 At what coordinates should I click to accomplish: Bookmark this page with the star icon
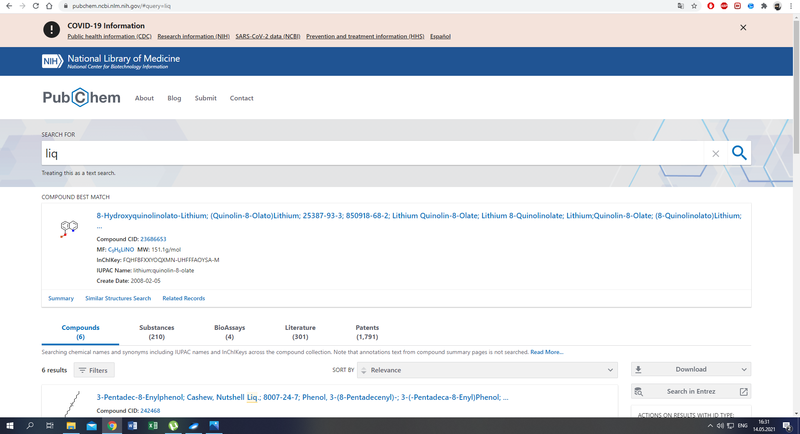coord(694,6)
